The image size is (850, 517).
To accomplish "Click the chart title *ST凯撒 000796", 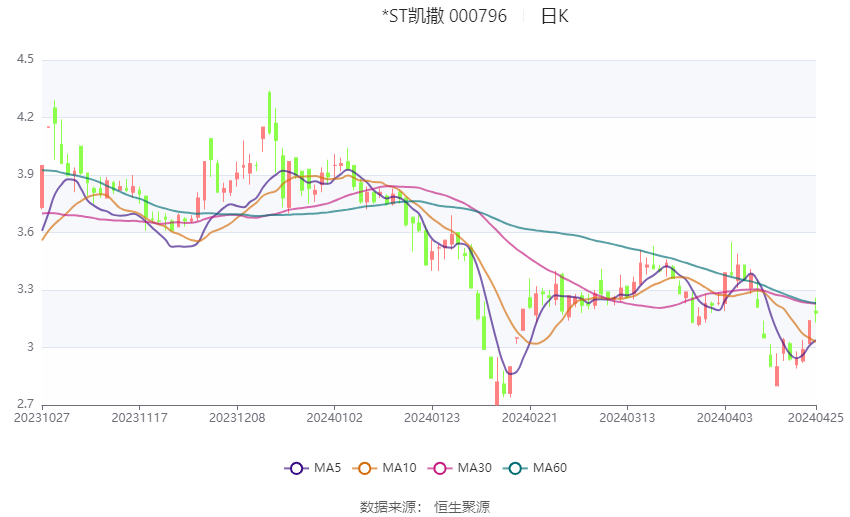I will point(444,16).
